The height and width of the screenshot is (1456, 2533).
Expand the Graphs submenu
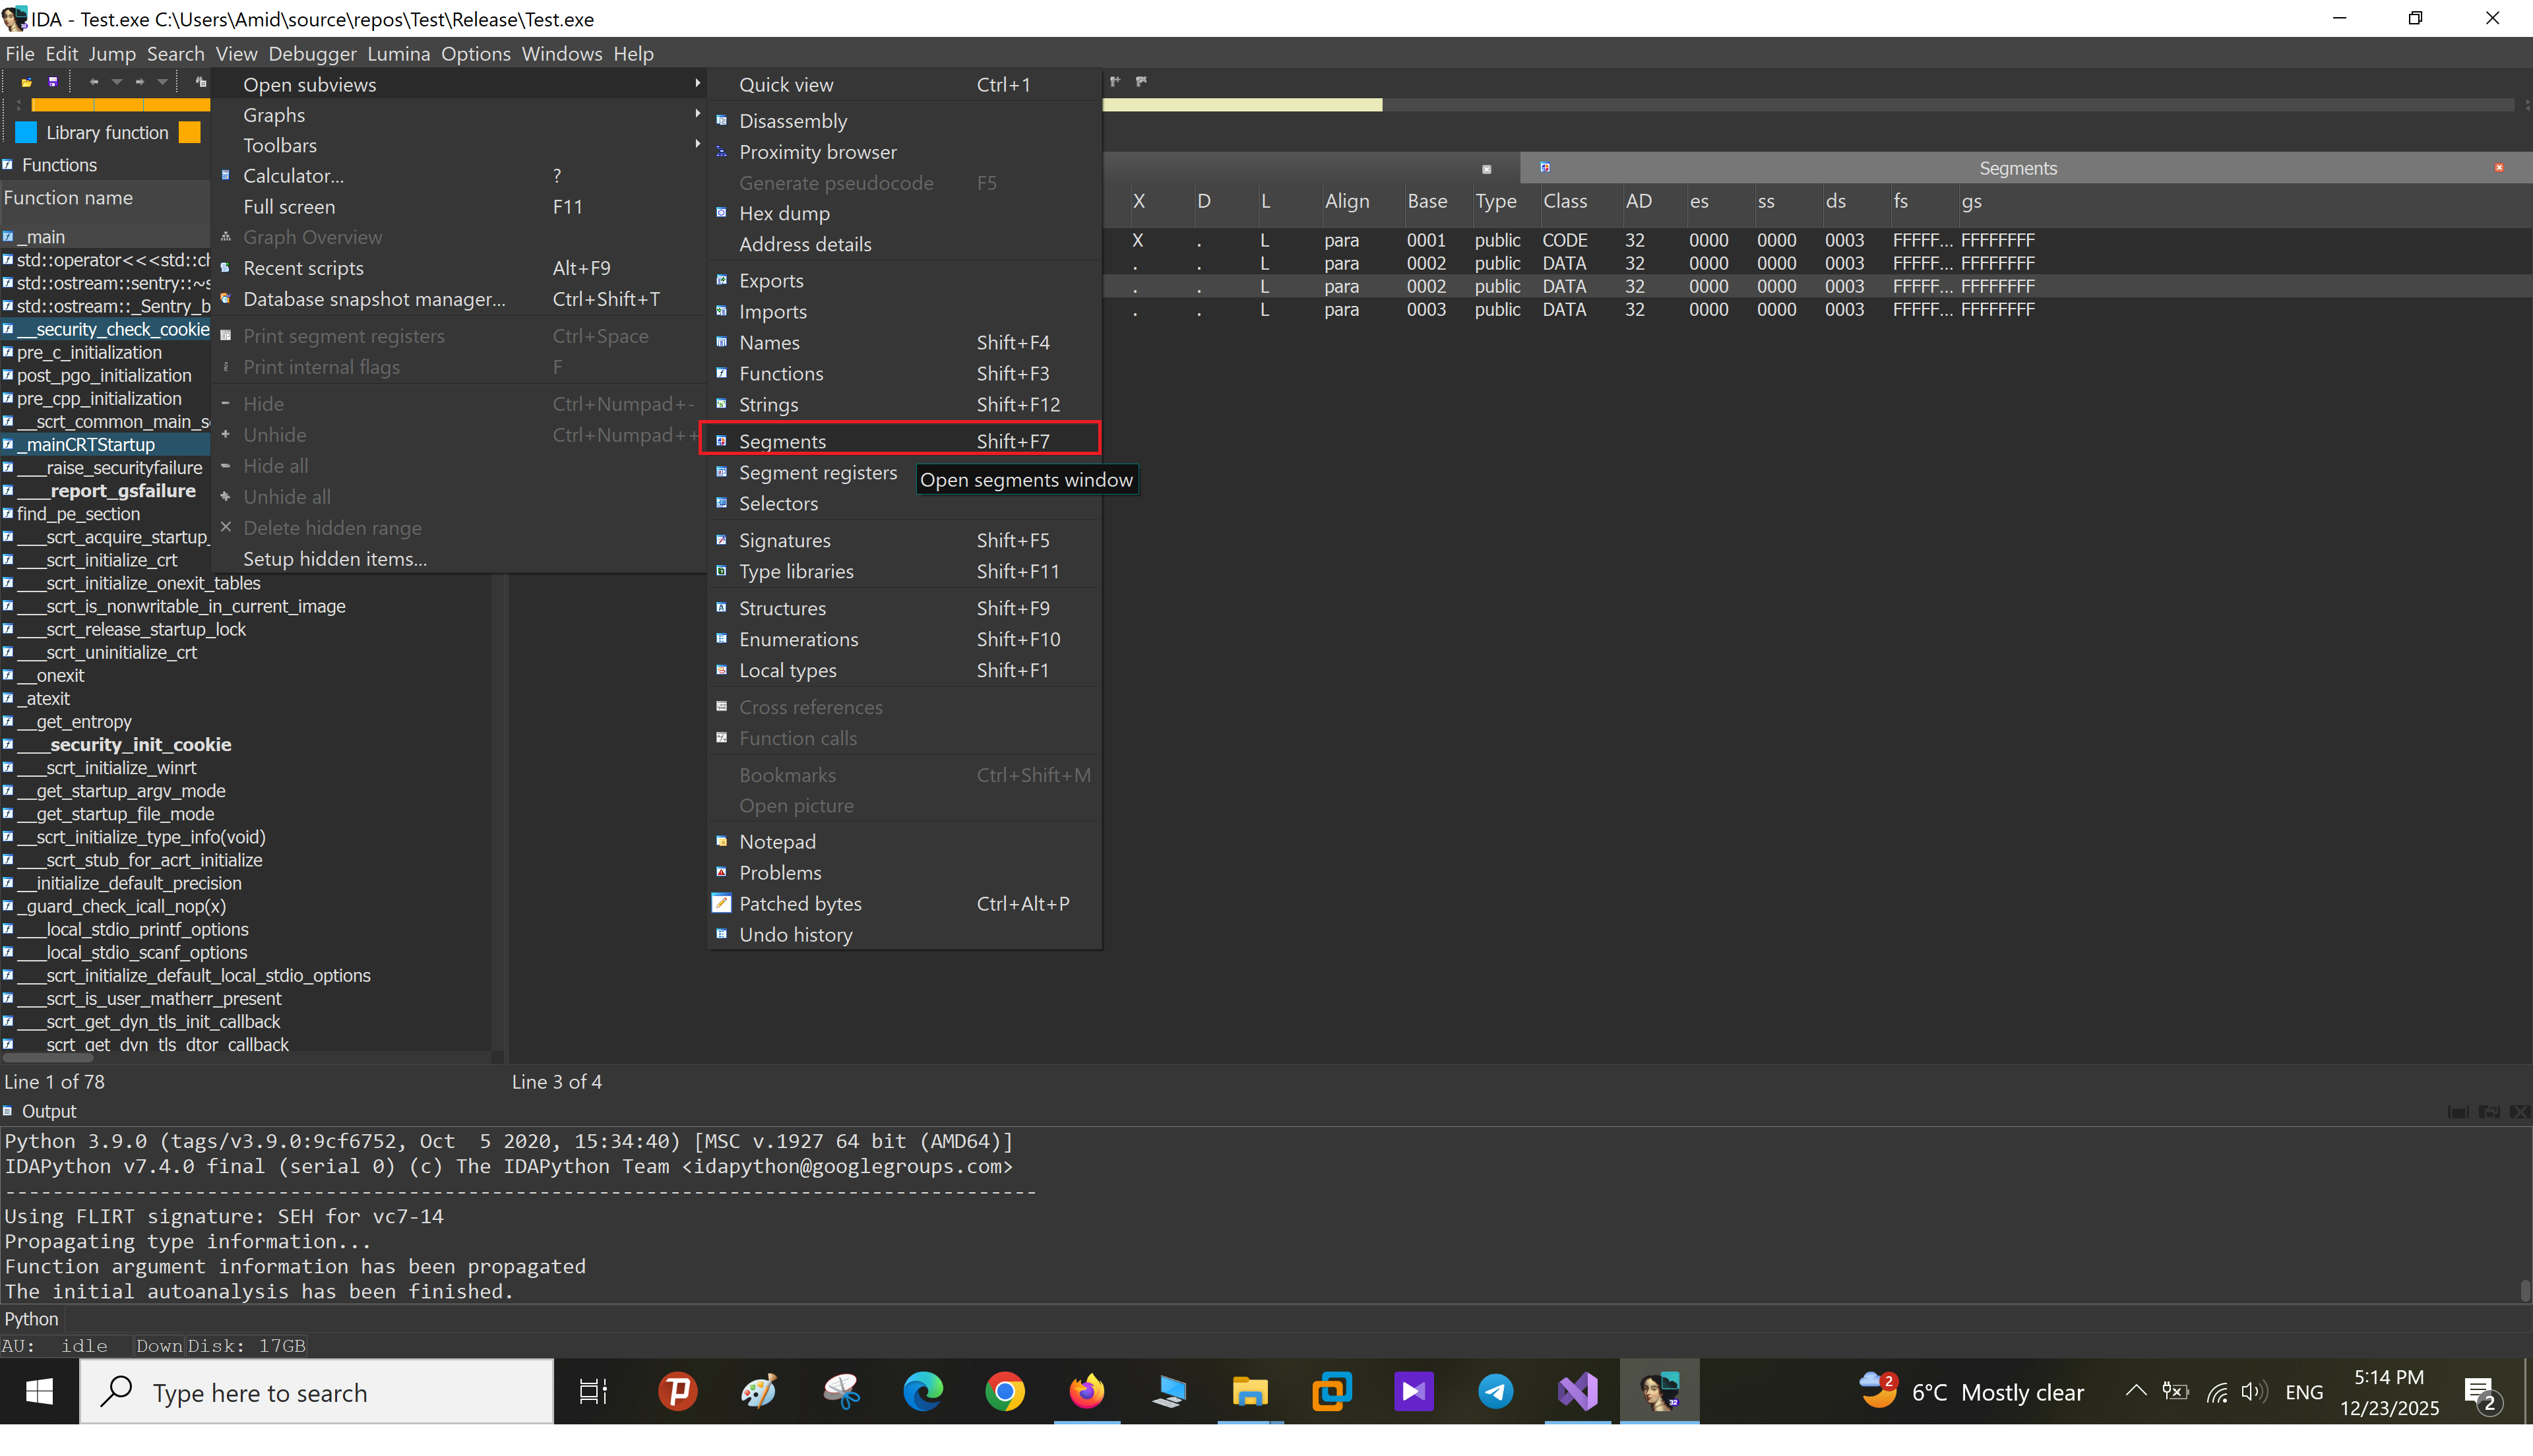point(274,115)
